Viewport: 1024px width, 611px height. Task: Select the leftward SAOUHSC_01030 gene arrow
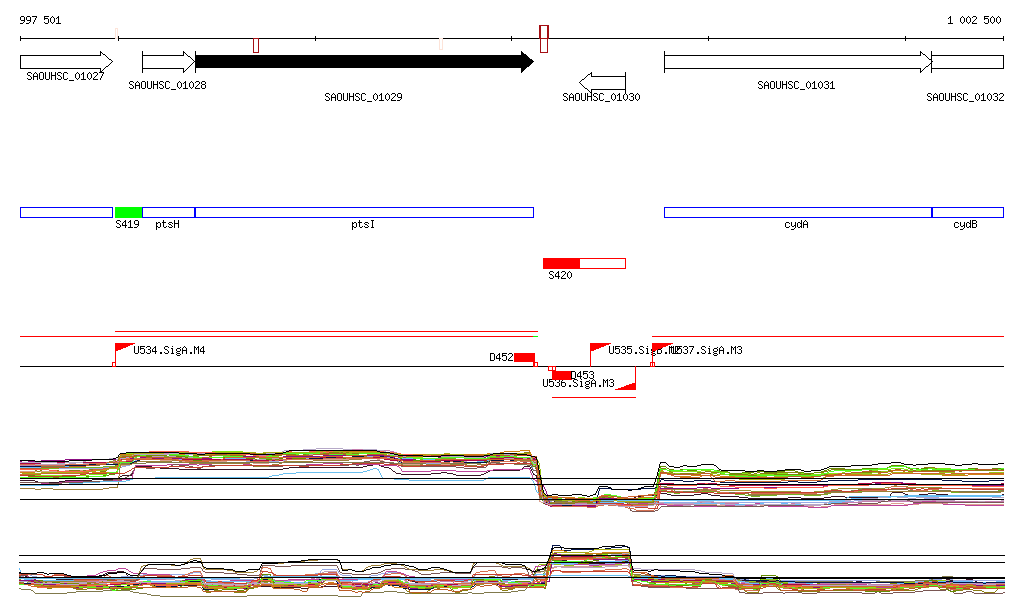point(602,82)
